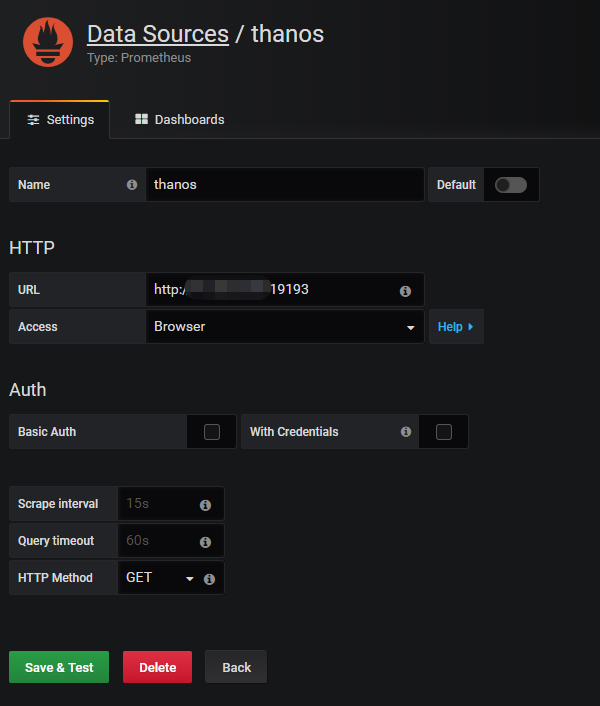The width and height of the screenshot is (600, 706).
Task: Click the Settings tab sliders icon
Action: [x=33, y=120]
